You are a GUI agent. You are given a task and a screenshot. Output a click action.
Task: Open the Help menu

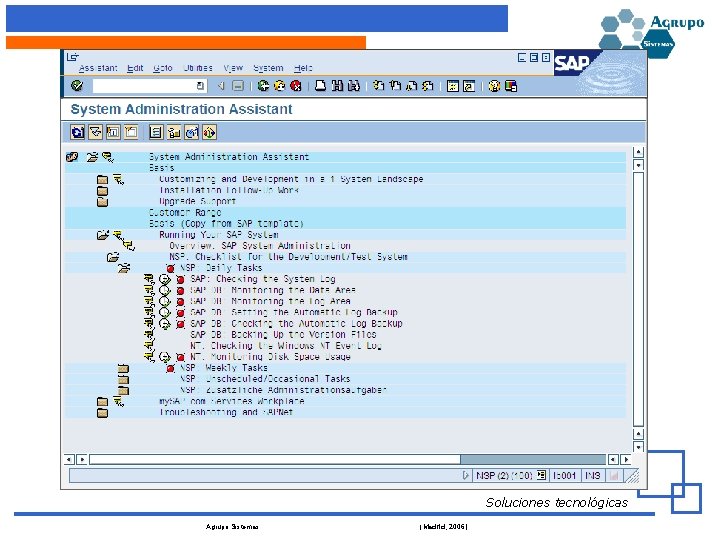click(303, 68)
